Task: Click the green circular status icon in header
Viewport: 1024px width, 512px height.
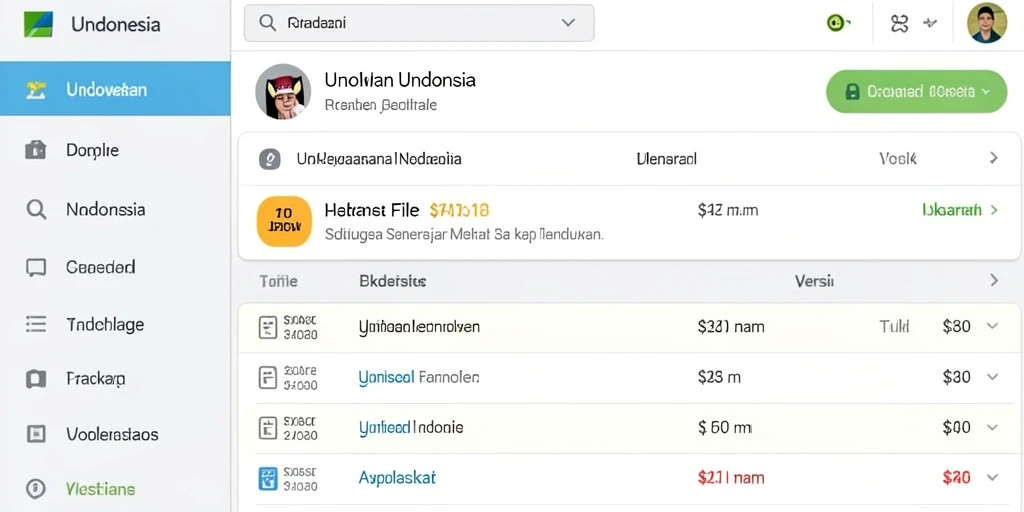Action: click(836, 24)
